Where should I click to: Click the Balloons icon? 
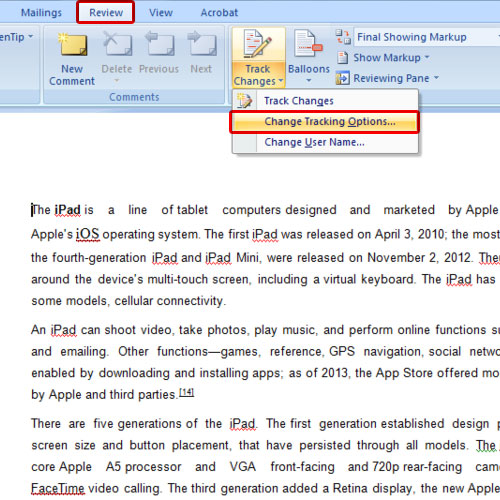(x=308, y=43)
